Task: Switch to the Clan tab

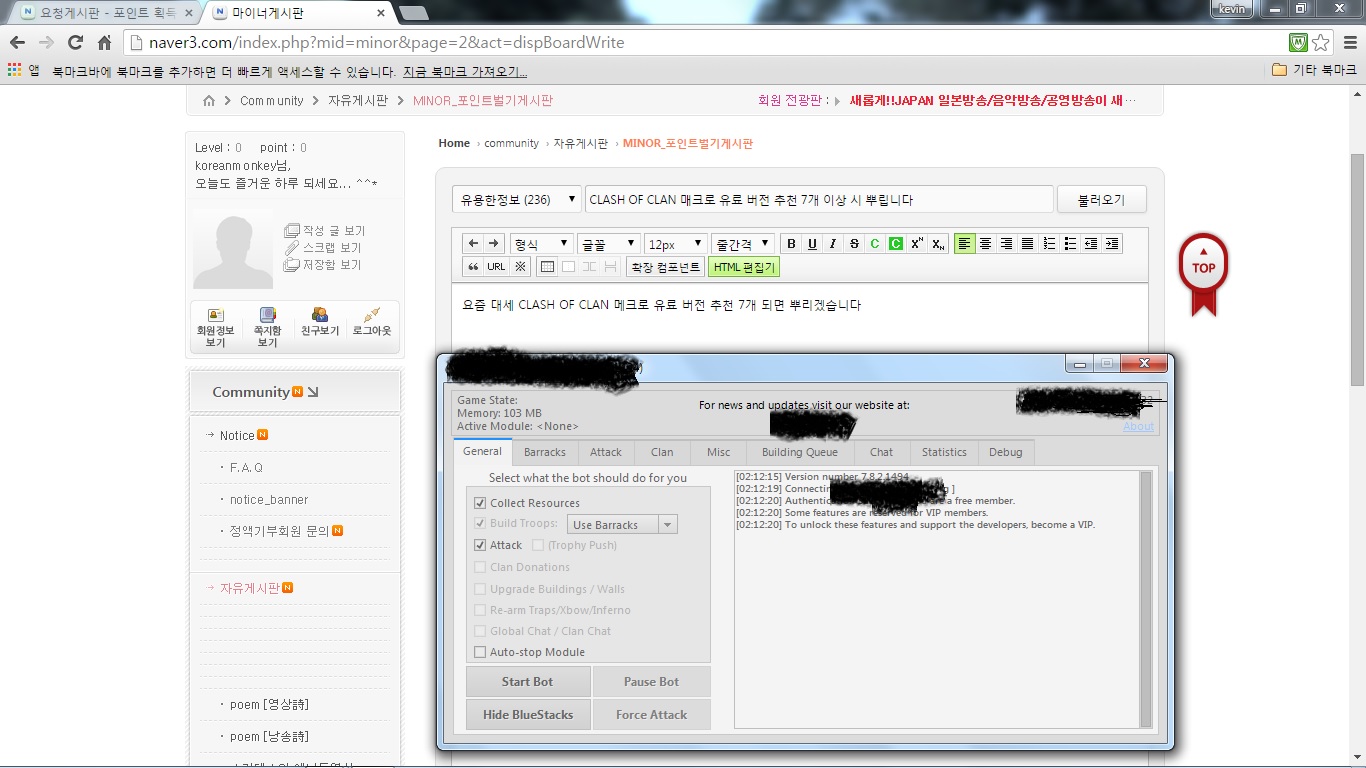Action: pos(662,452)
